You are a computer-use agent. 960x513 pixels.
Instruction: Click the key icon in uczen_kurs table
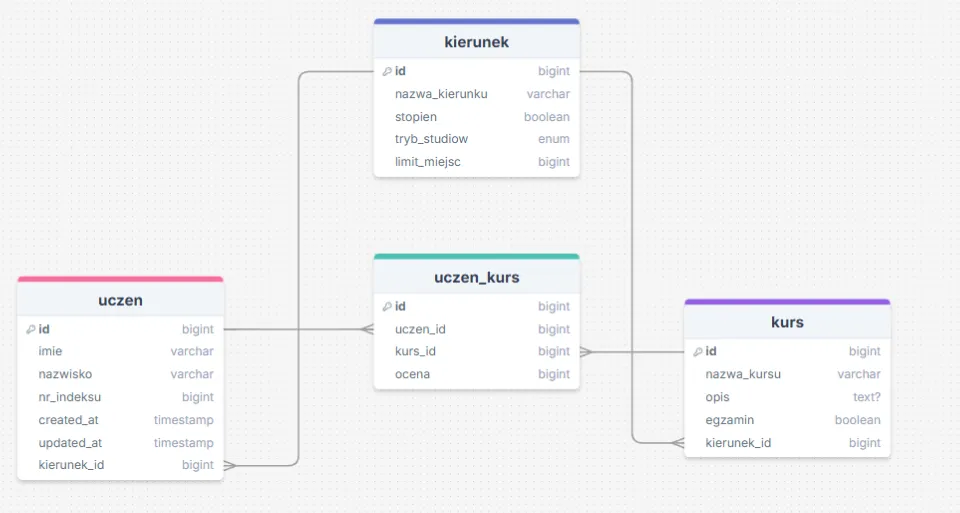(387, 307)
